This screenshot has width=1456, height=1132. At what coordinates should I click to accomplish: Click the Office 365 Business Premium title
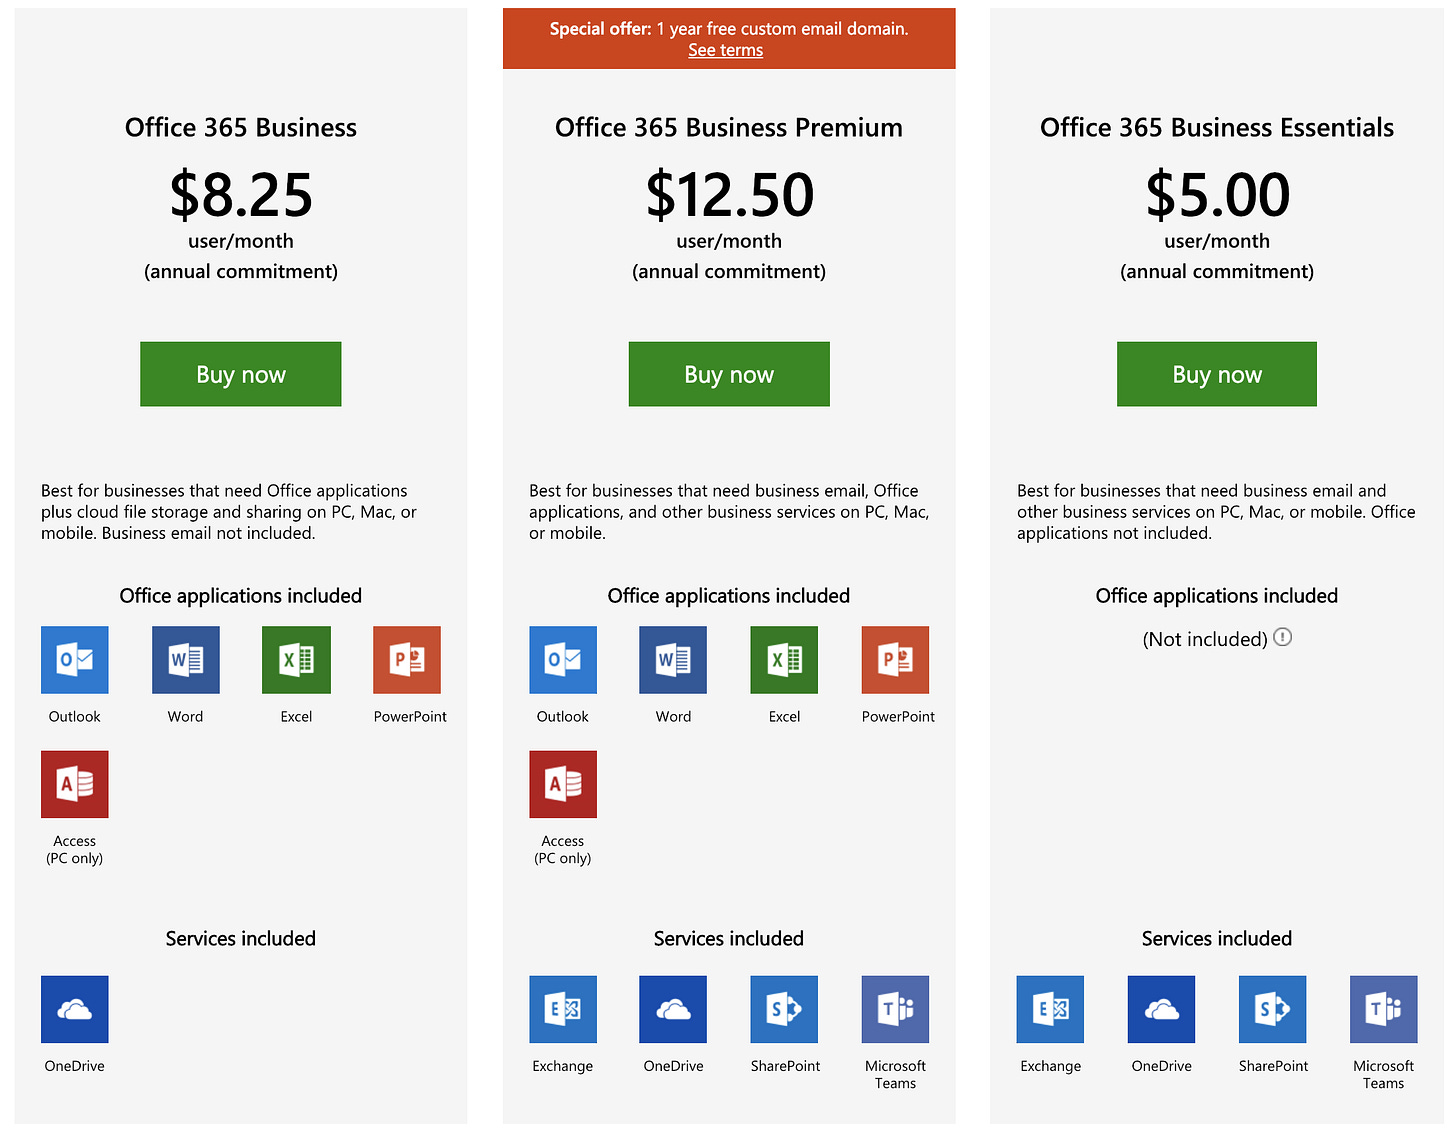(x=729, y=128)
